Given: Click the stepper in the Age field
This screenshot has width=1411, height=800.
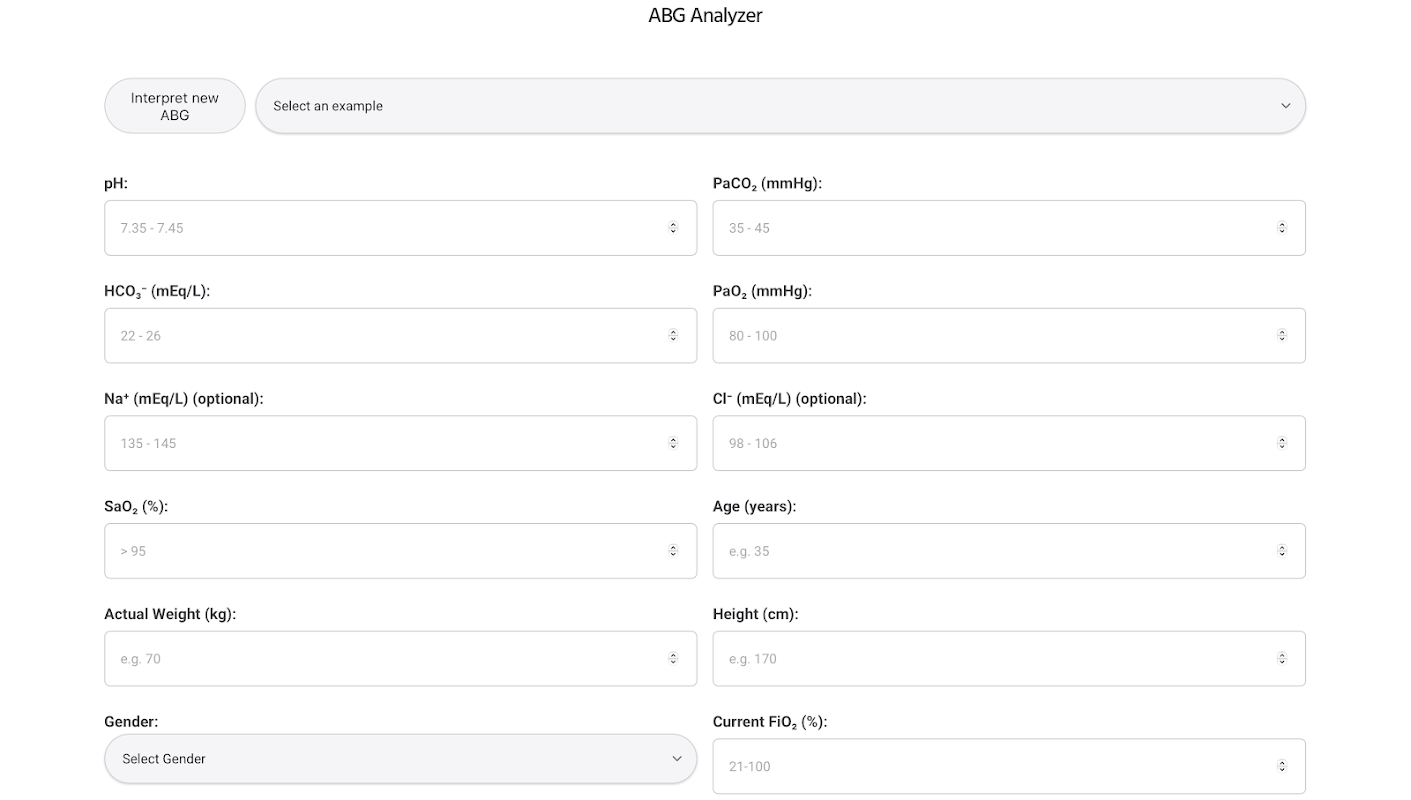Looking at the screenshot, I should coord(1282,551).
